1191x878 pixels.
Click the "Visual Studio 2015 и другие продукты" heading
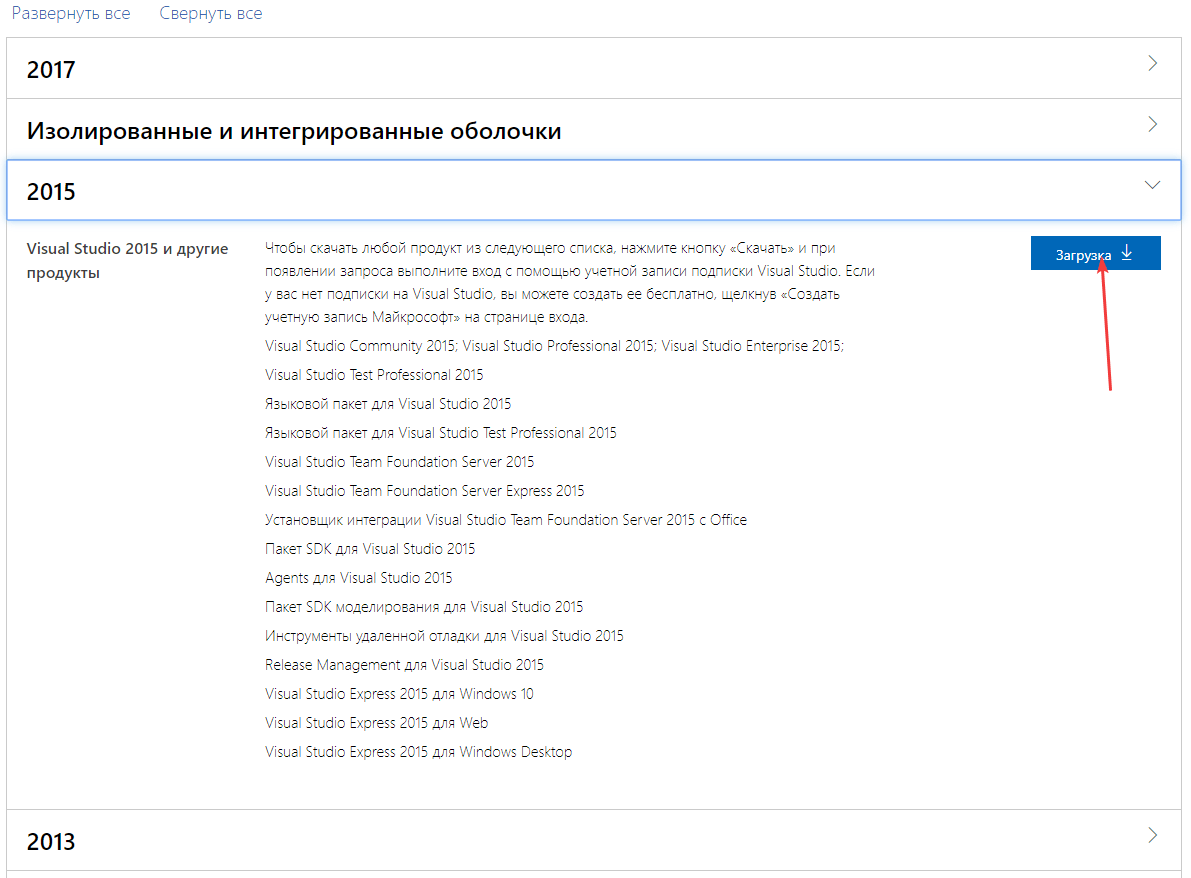coord(128,261)
